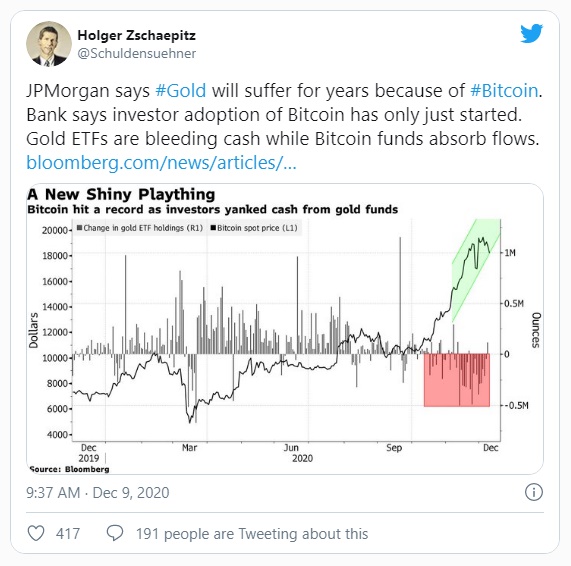
Task: Click the chart title A New Shiny Plaything
Action: tap(121, 194)
